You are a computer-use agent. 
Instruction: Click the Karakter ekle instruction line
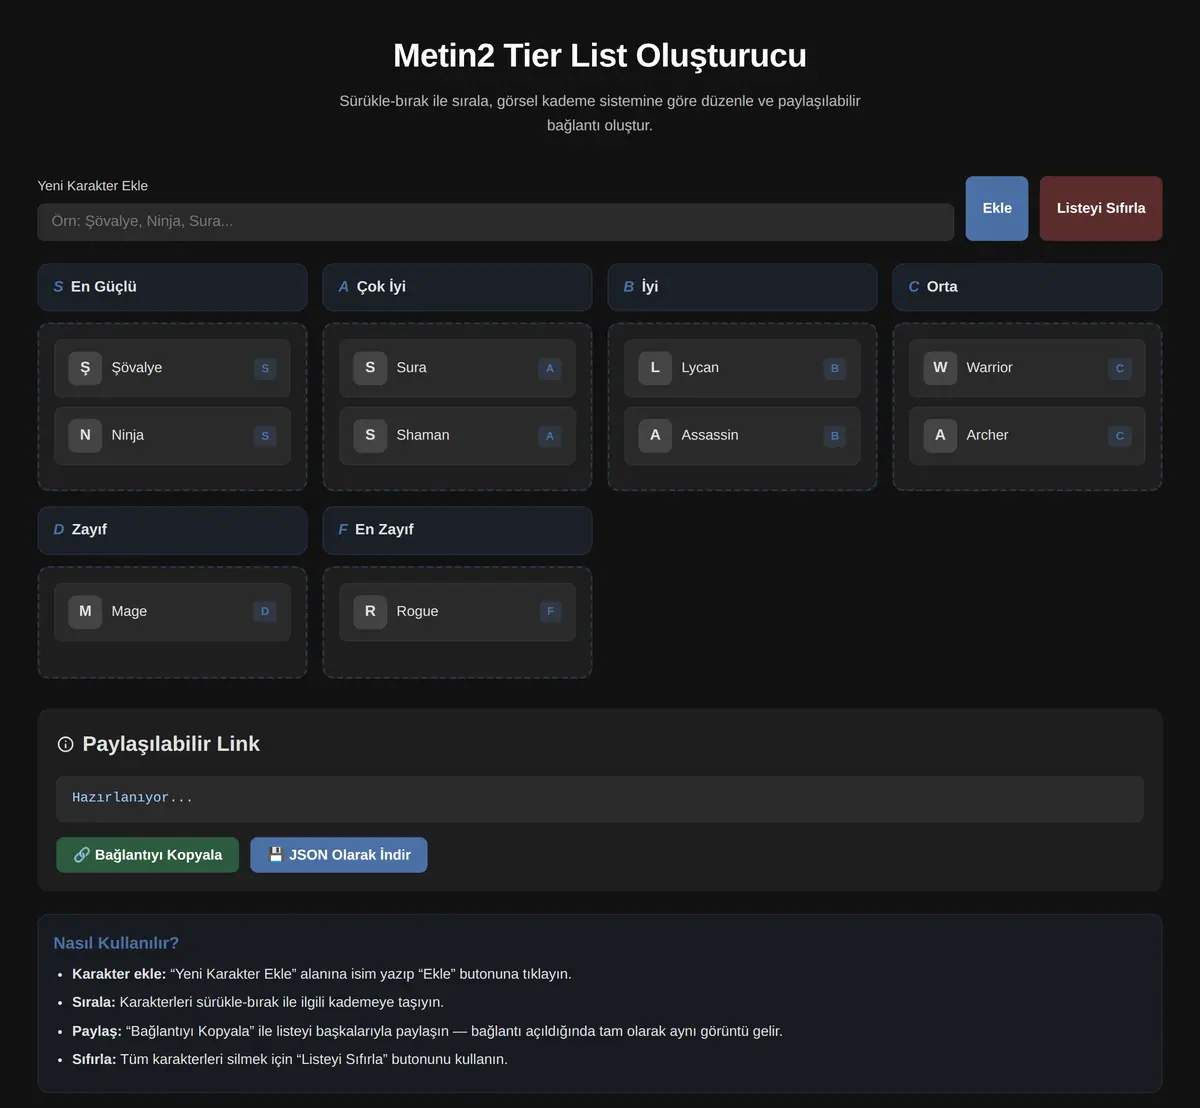pos(322,974)
